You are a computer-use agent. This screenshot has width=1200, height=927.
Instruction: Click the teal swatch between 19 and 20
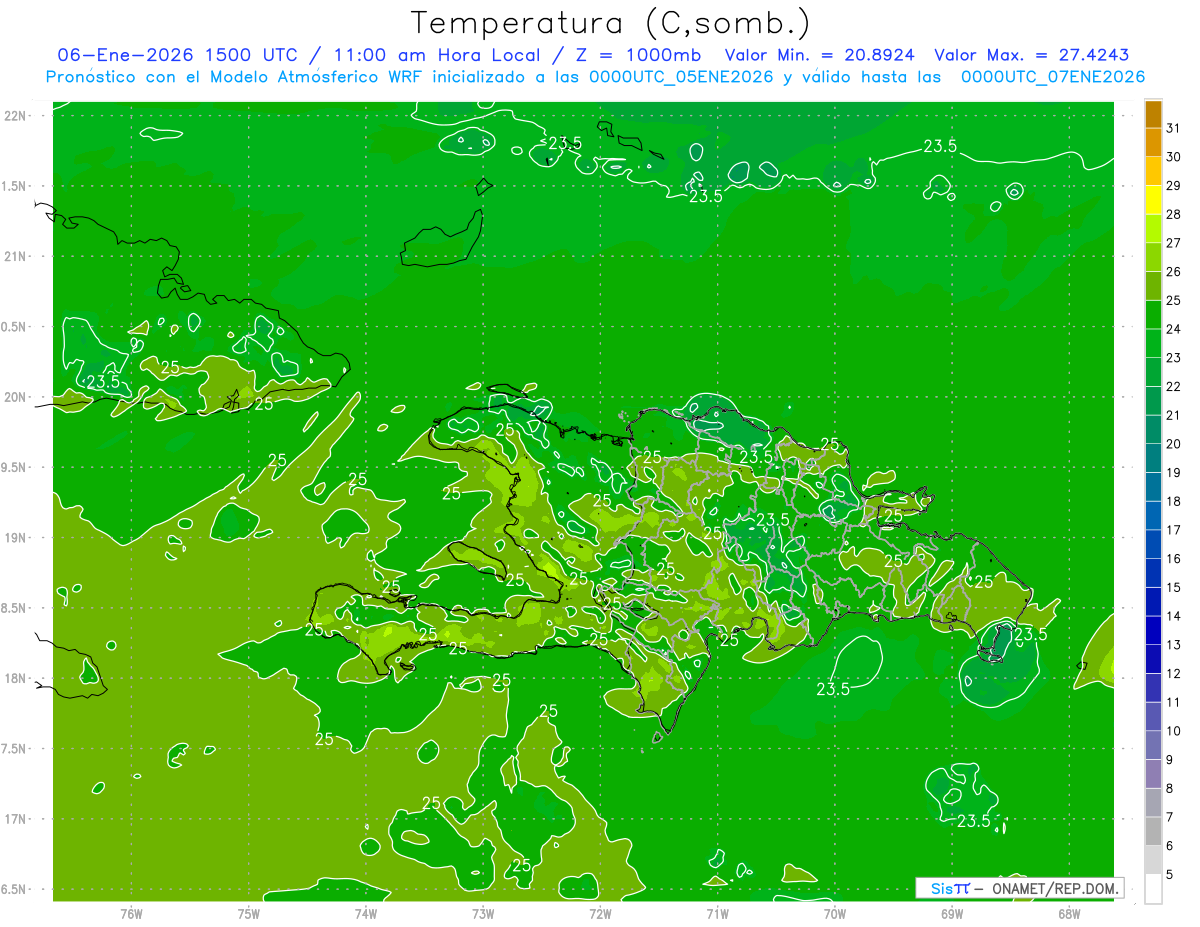[1153, 459]
